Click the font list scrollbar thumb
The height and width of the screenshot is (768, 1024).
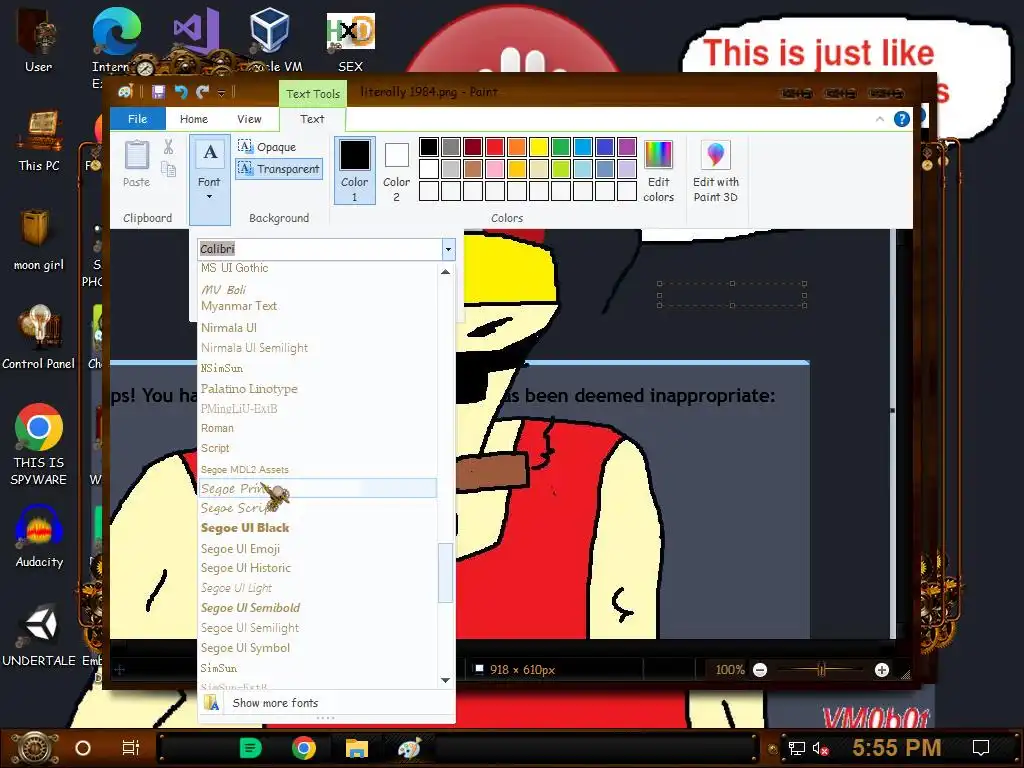coord(445,573)
